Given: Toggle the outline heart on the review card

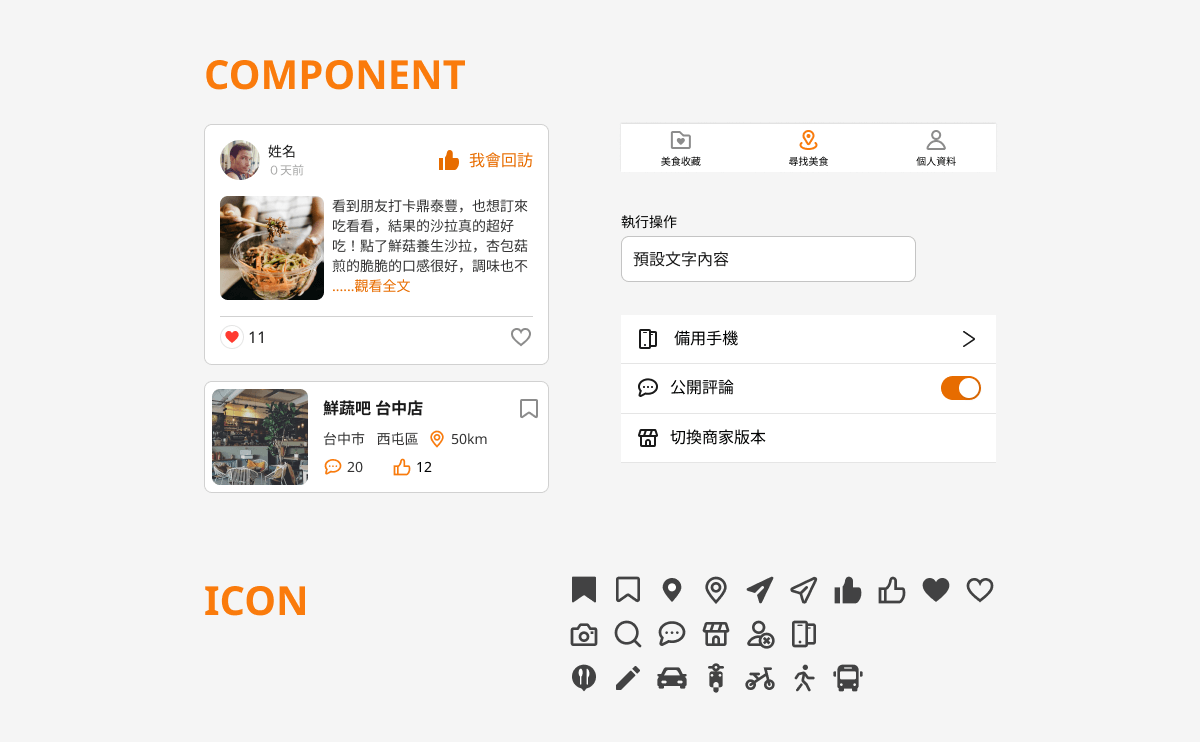Looking at the screenshot, I should [521, 337].
